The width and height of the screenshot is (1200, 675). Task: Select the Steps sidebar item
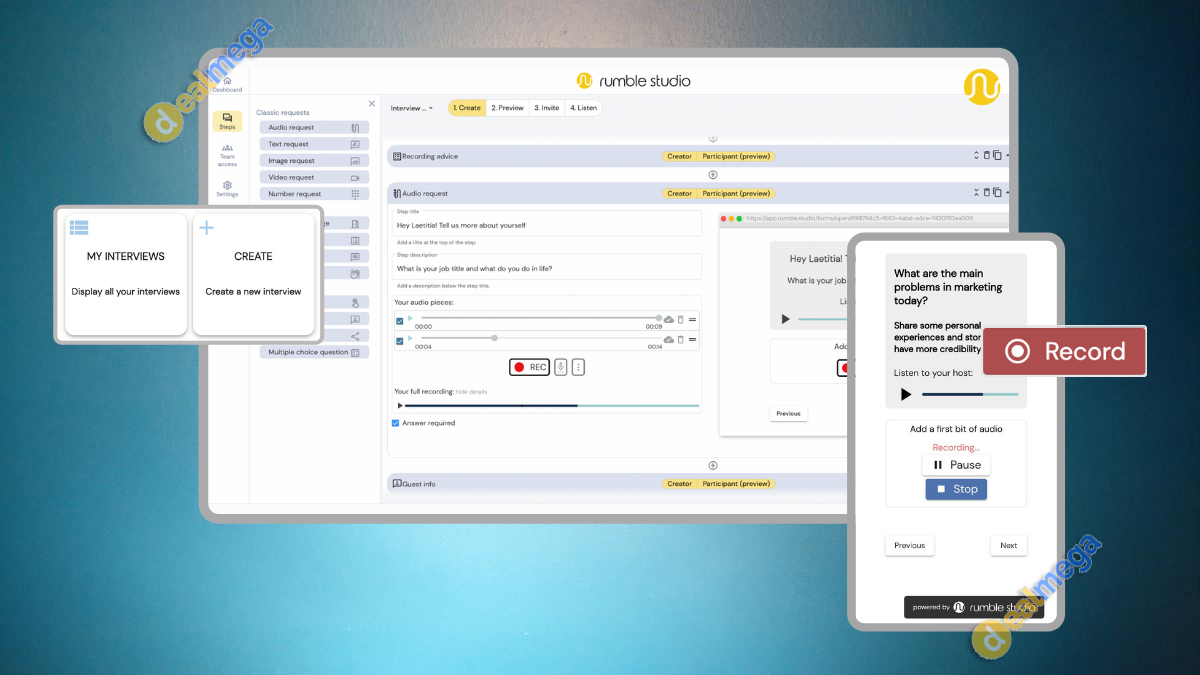(227, 121)
